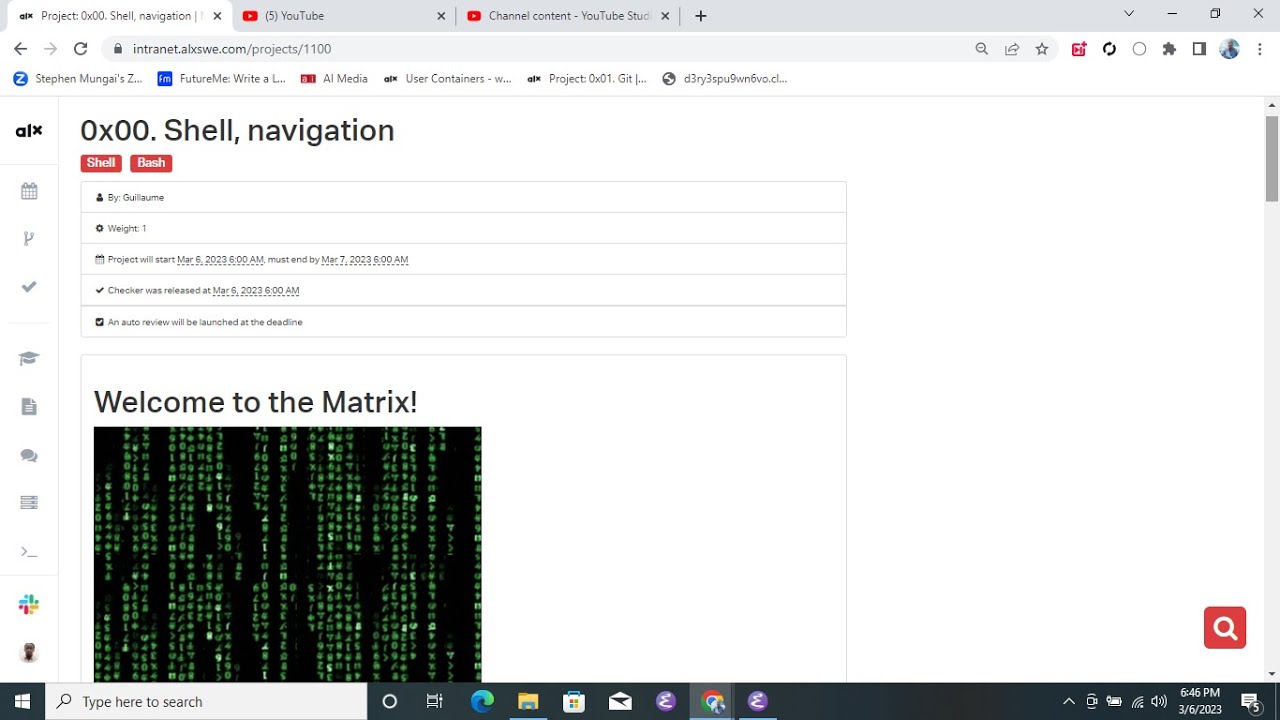The height and width of the screenshot is (720, 1280).
Task: Open the notification center icon
Action: (1250, 701)
